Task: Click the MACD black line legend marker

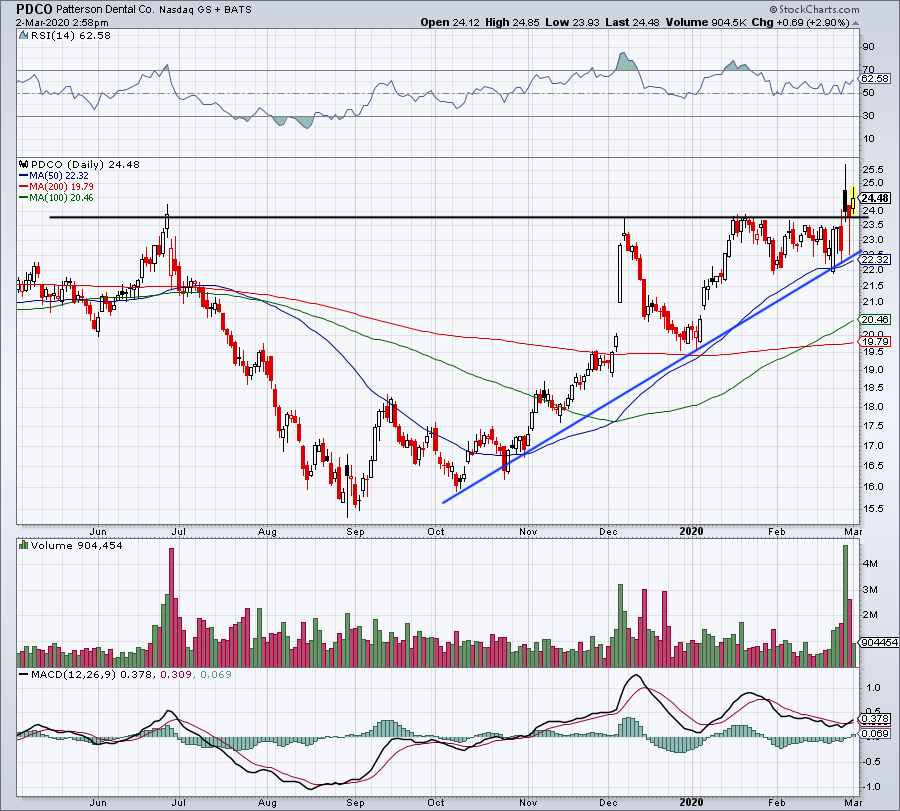Action: [x=23, y=674]
